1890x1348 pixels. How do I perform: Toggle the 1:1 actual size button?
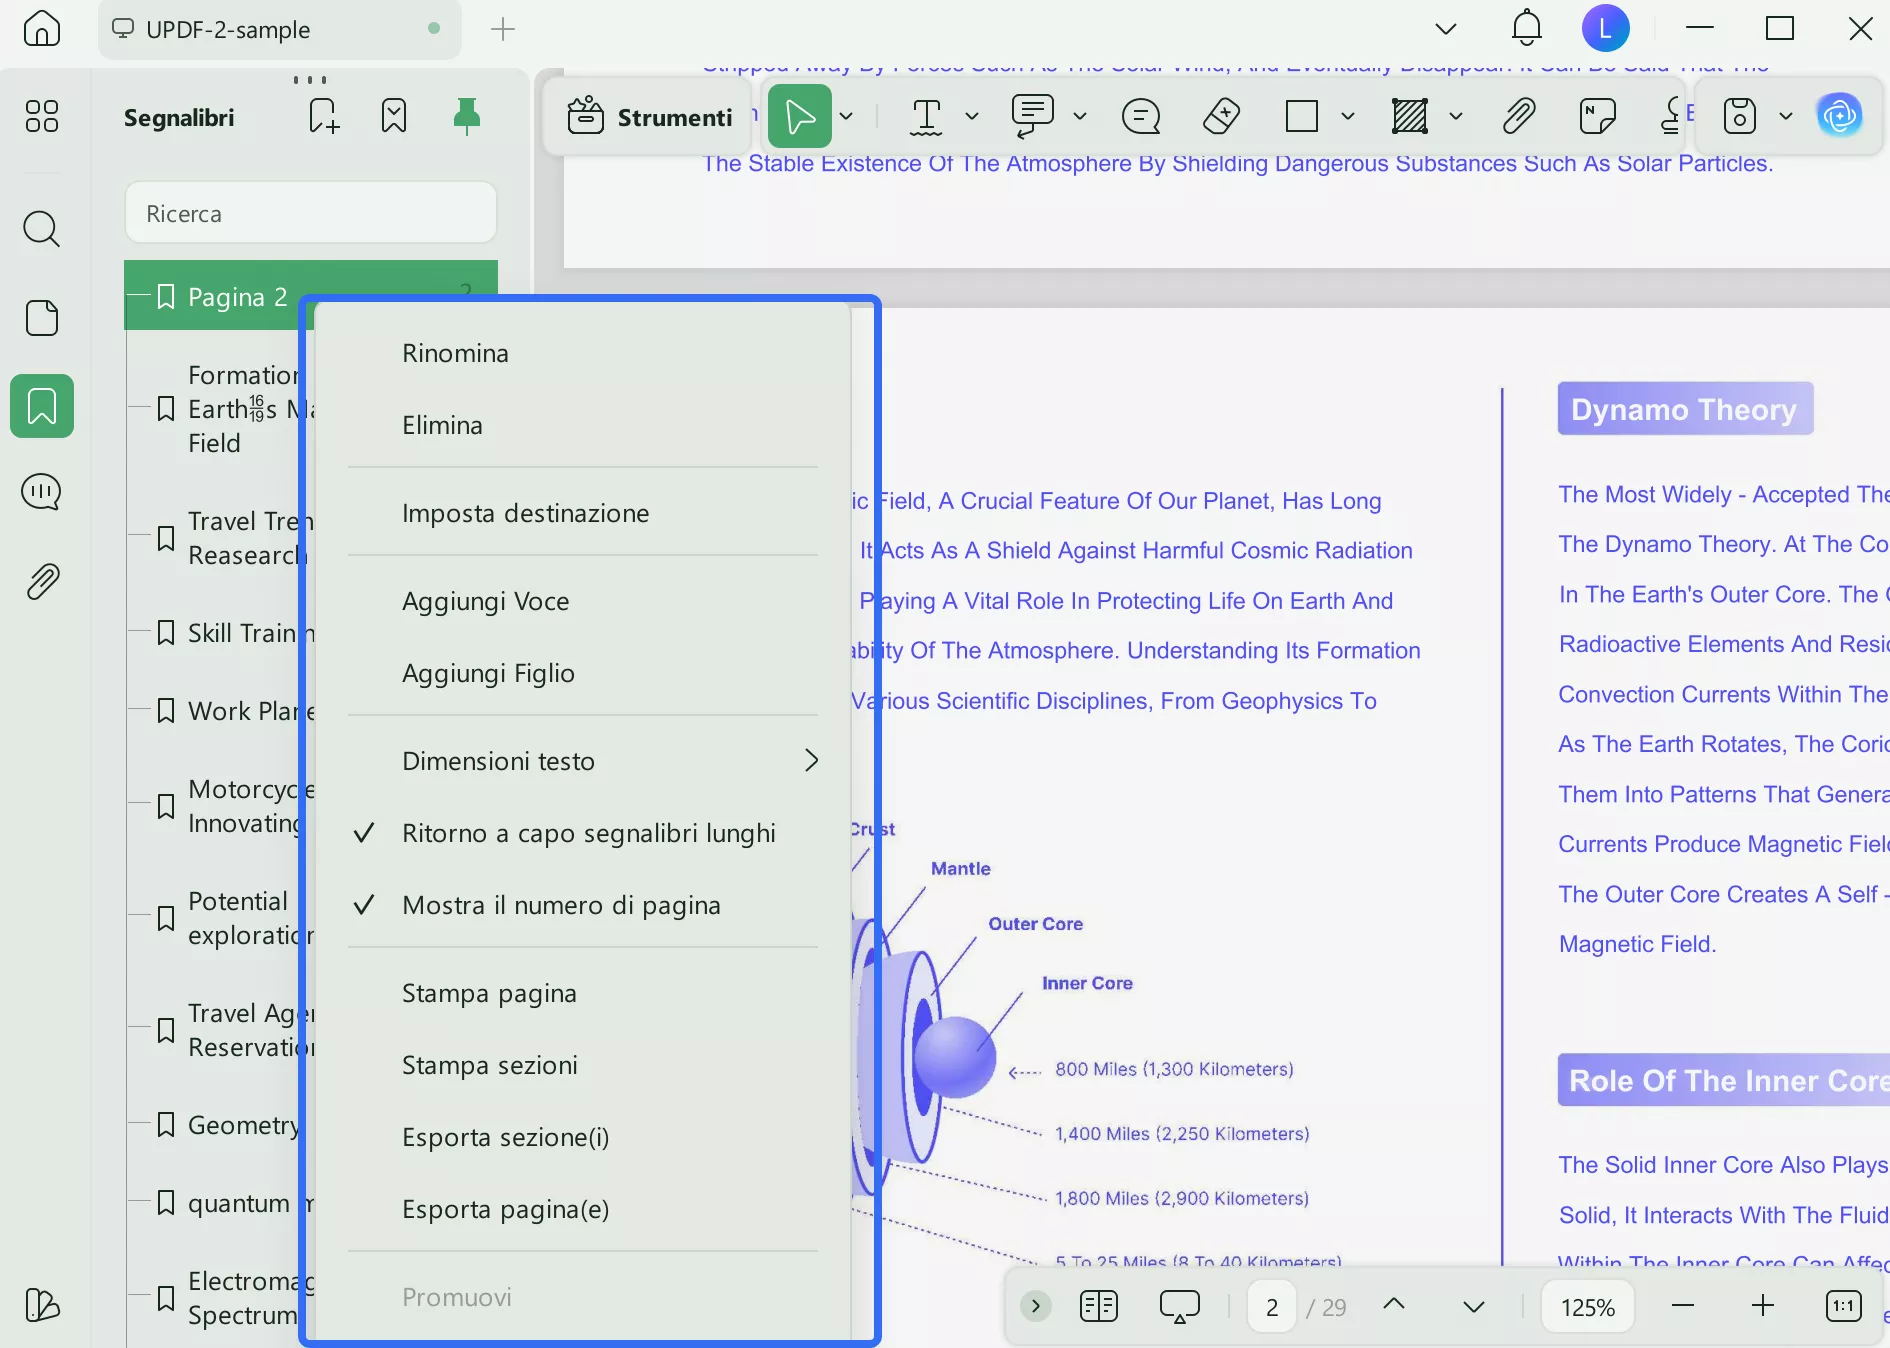pos(1843,1306)
